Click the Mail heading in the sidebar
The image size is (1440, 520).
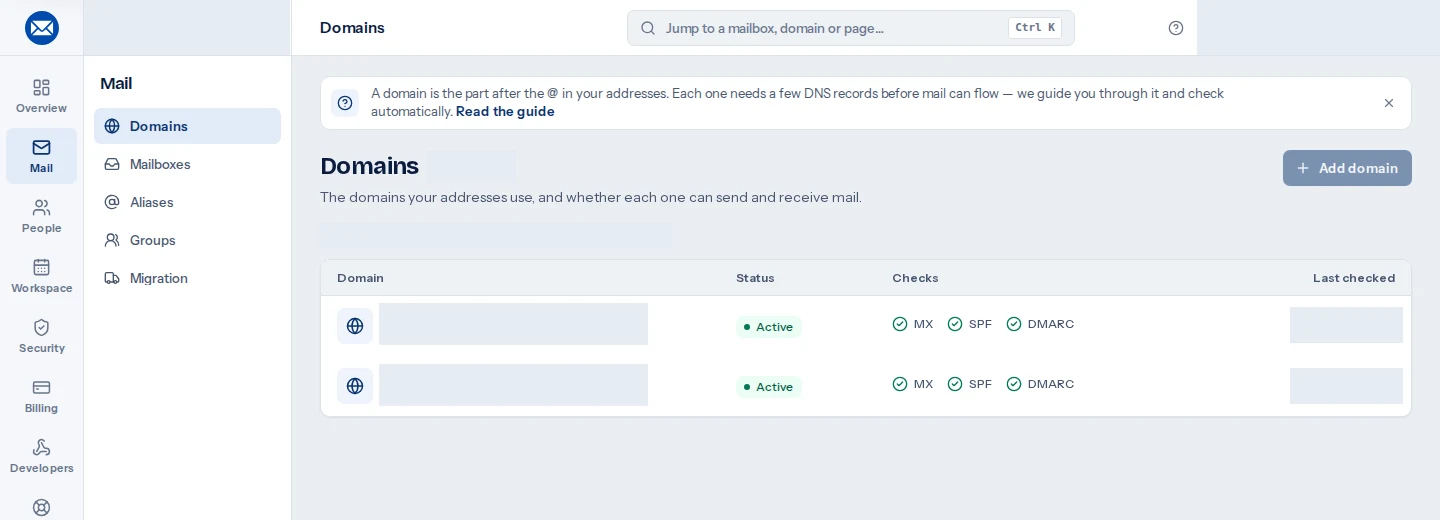(116, 84)
